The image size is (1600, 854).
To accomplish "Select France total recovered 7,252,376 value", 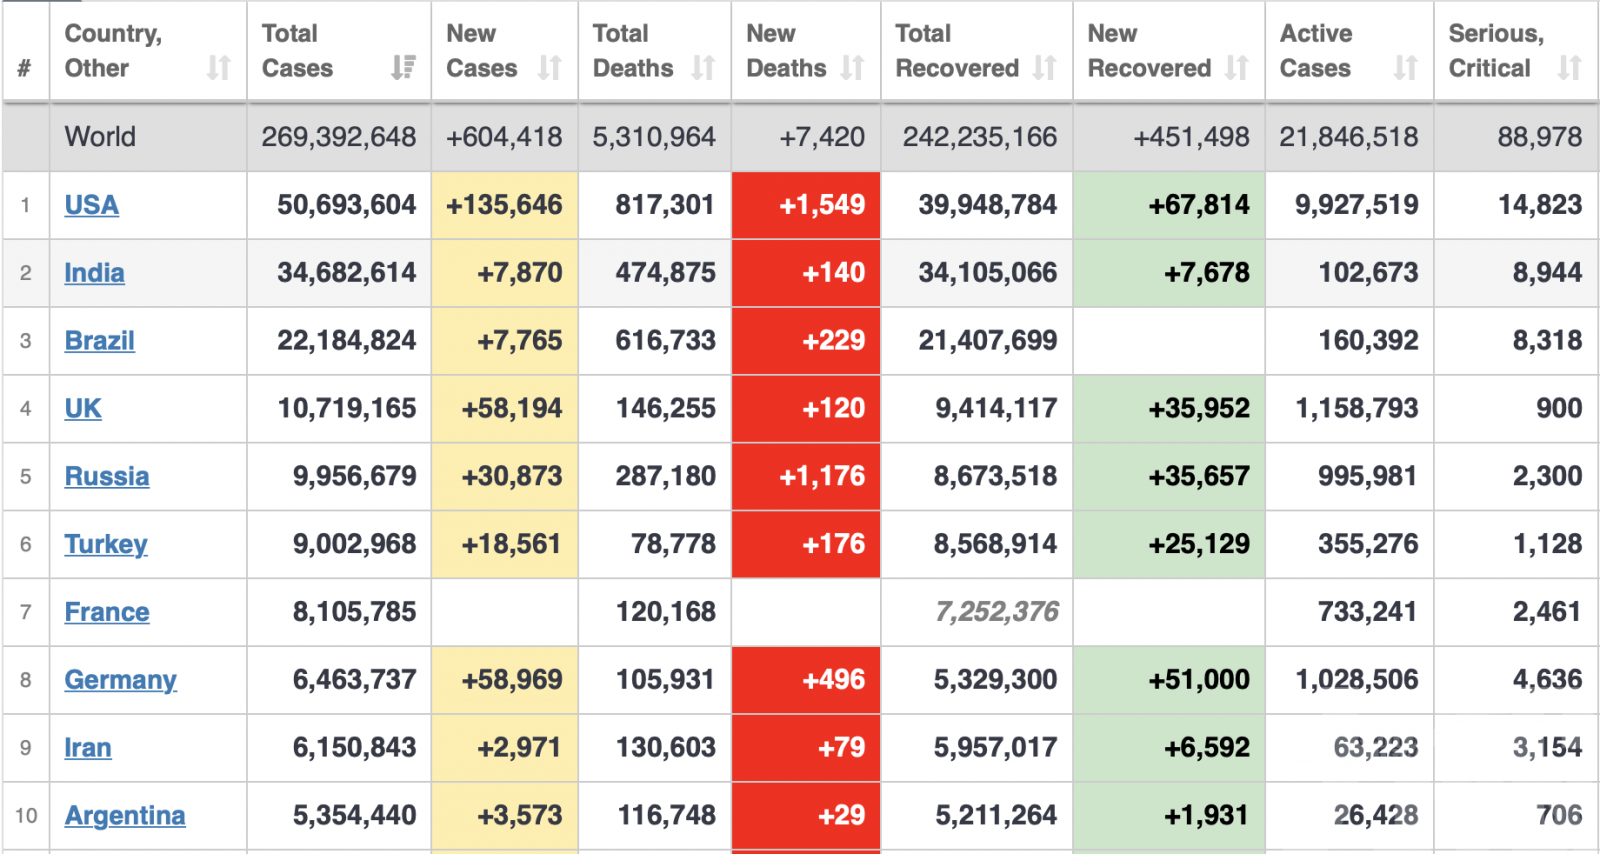I will (997, 612).
